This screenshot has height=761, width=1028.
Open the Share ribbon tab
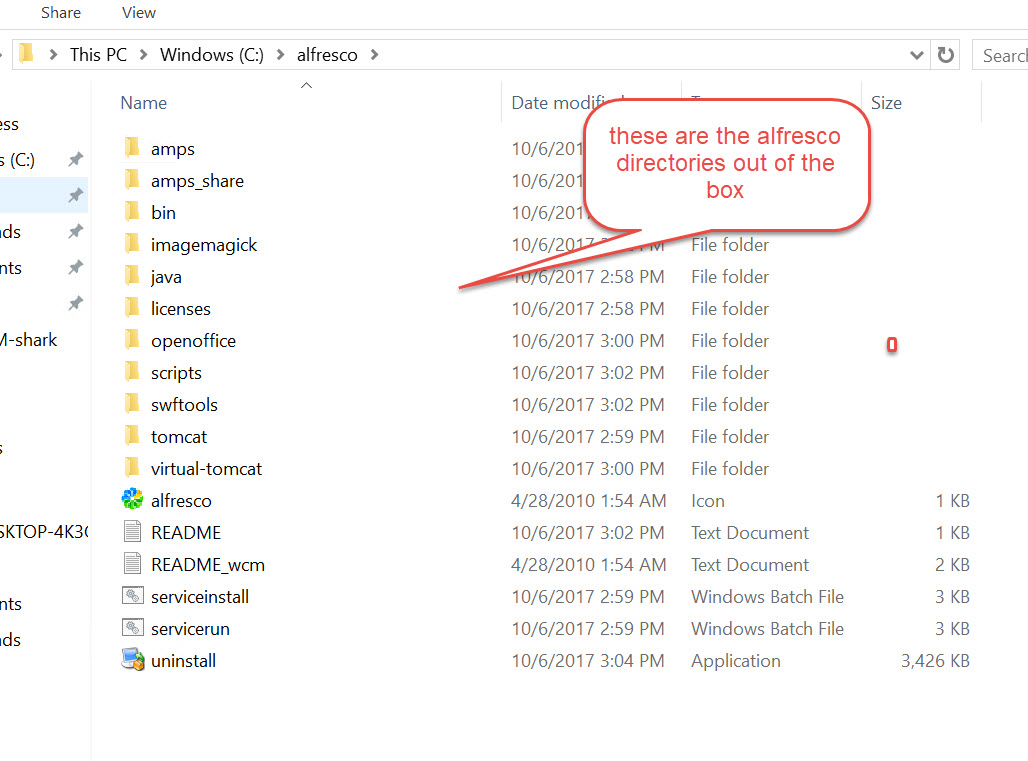coord(61,13)
